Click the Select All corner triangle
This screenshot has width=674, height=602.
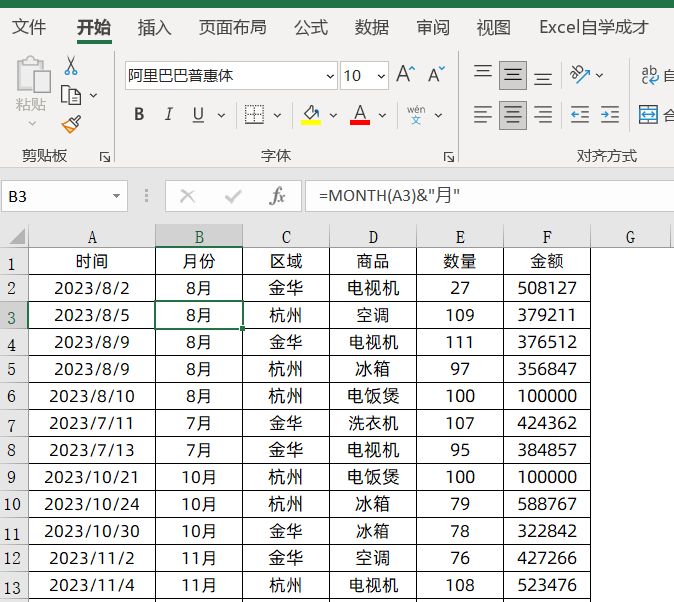pos(16,236)
